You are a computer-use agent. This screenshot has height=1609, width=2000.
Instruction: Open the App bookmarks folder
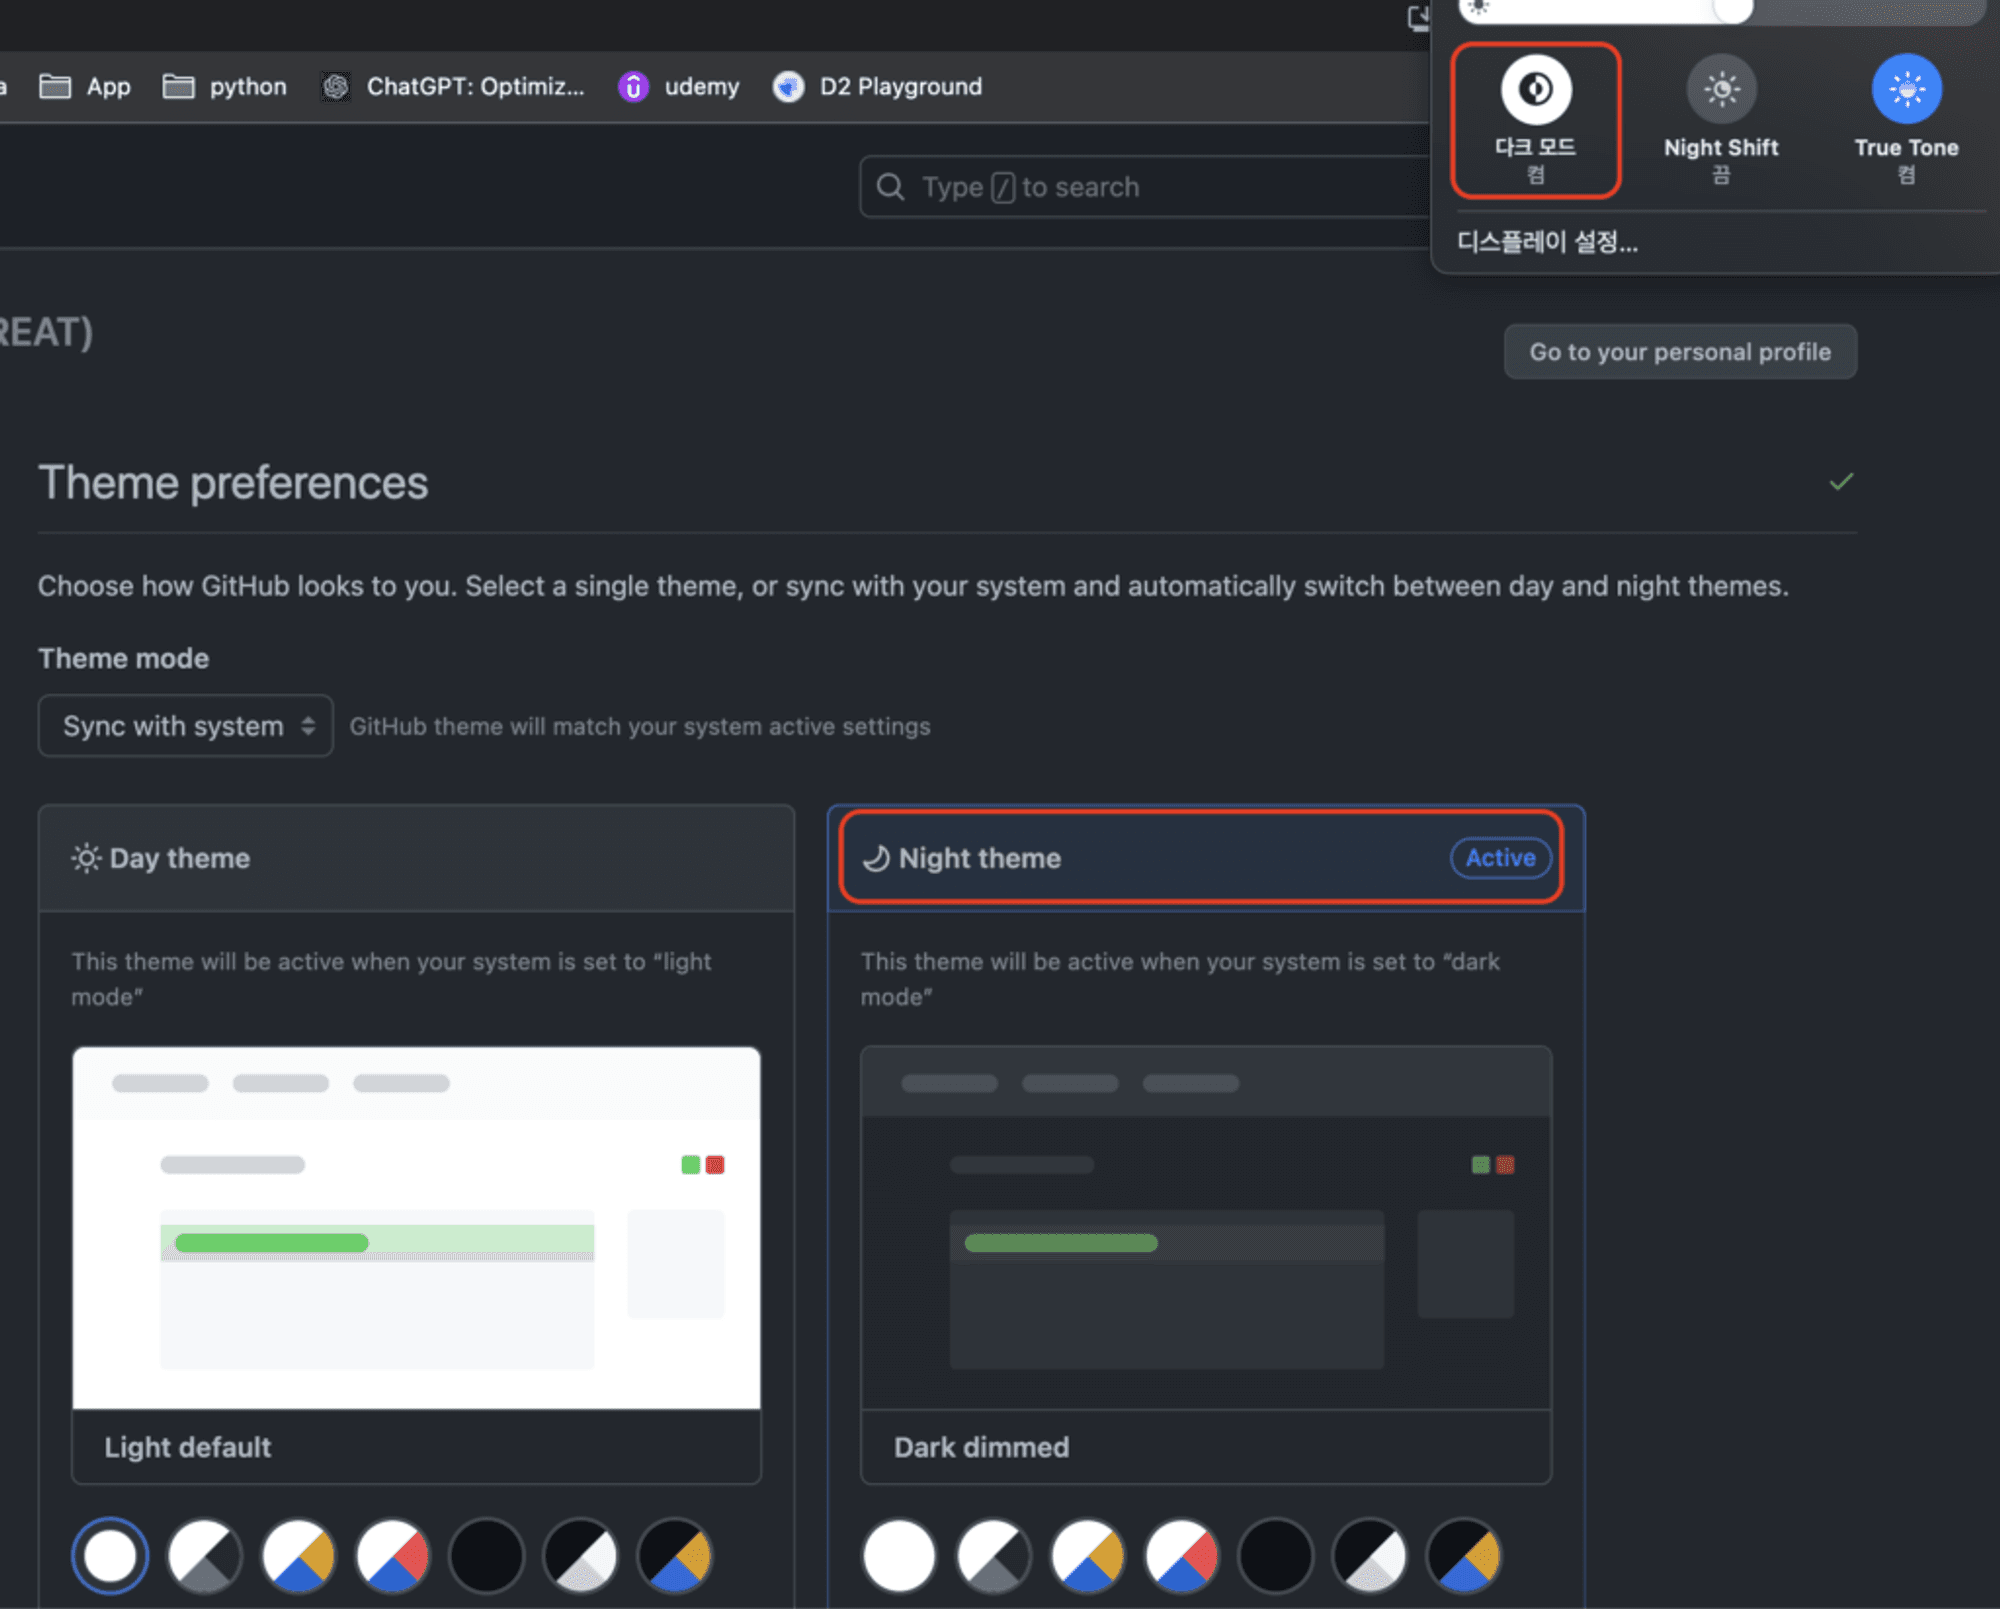tap(85, 87)
